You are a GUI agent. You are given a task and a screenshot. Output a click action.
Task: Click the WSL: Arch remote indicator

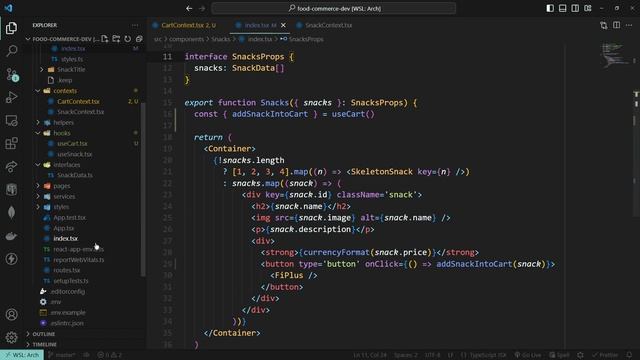pyautogui.click(x=22, y=355)
